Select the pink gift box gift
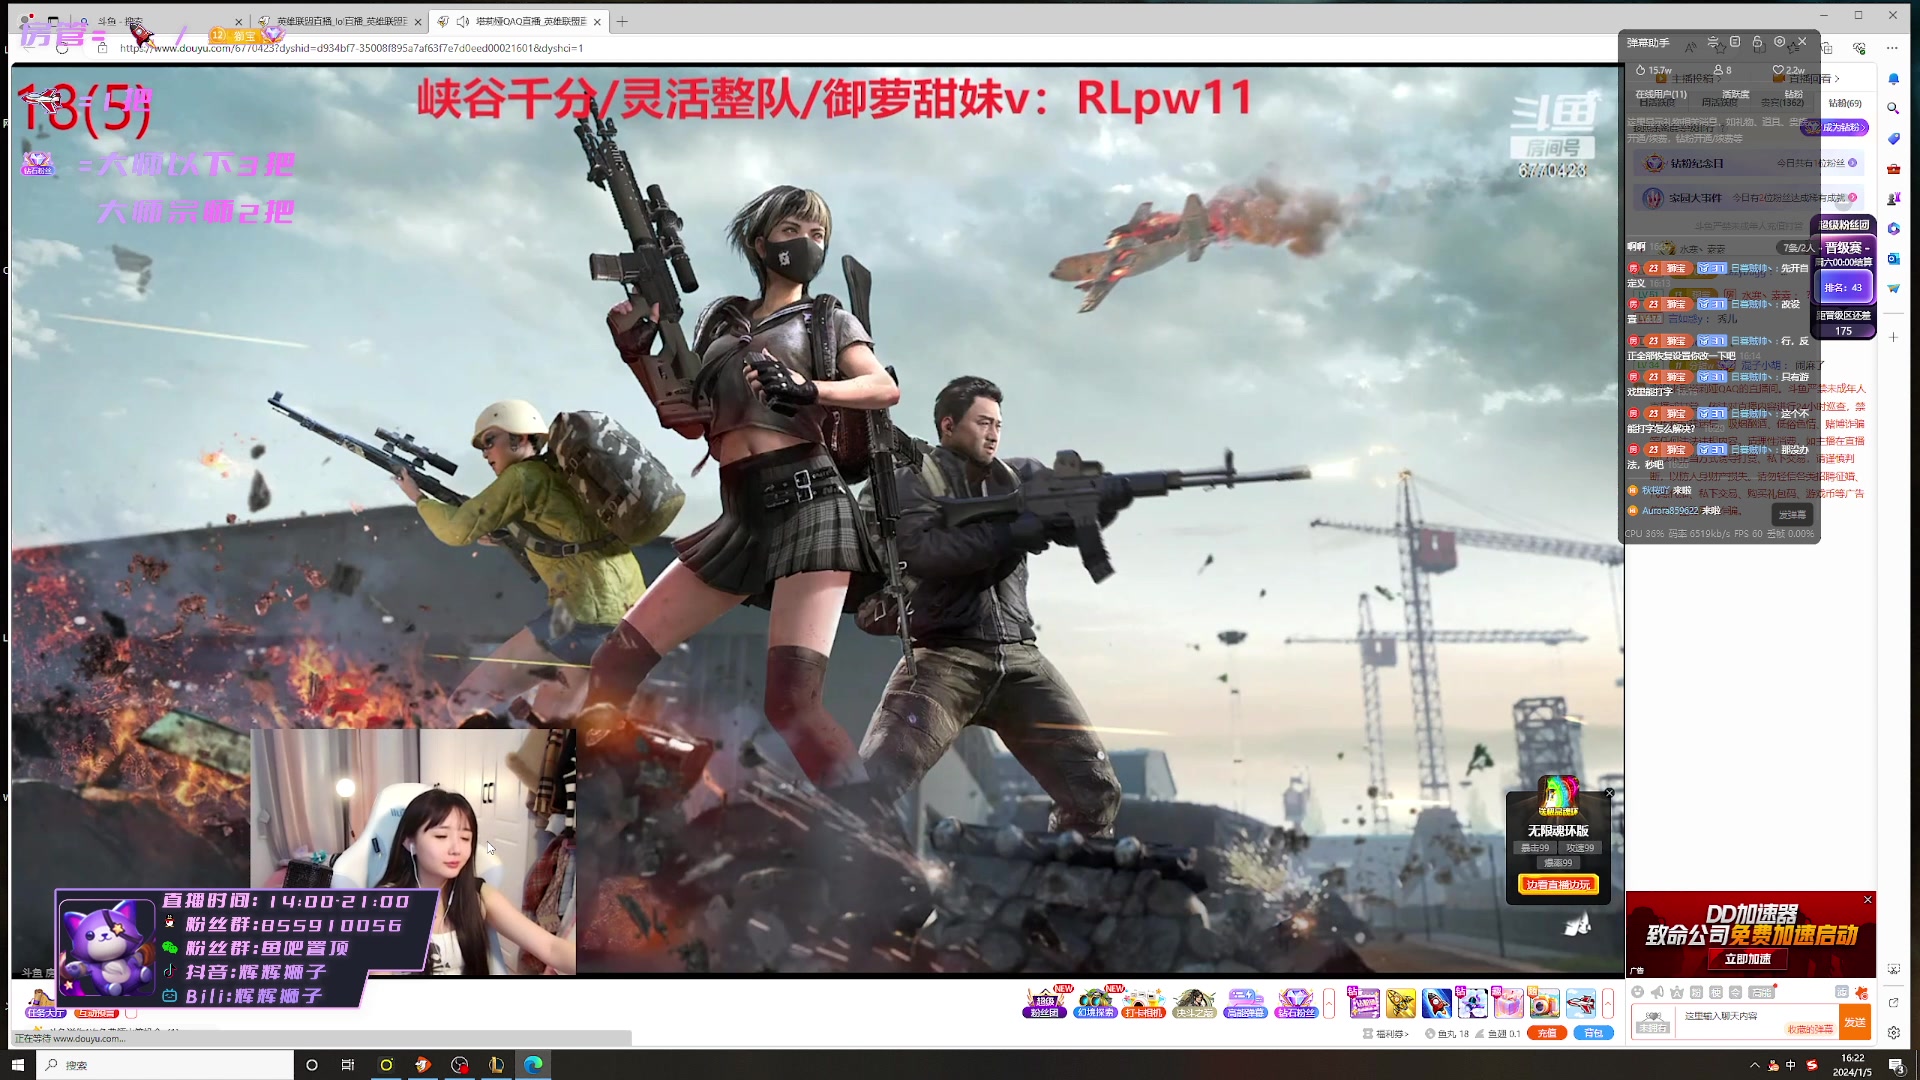Screen dimensions: 1920x1080 click(1508, 1002)
